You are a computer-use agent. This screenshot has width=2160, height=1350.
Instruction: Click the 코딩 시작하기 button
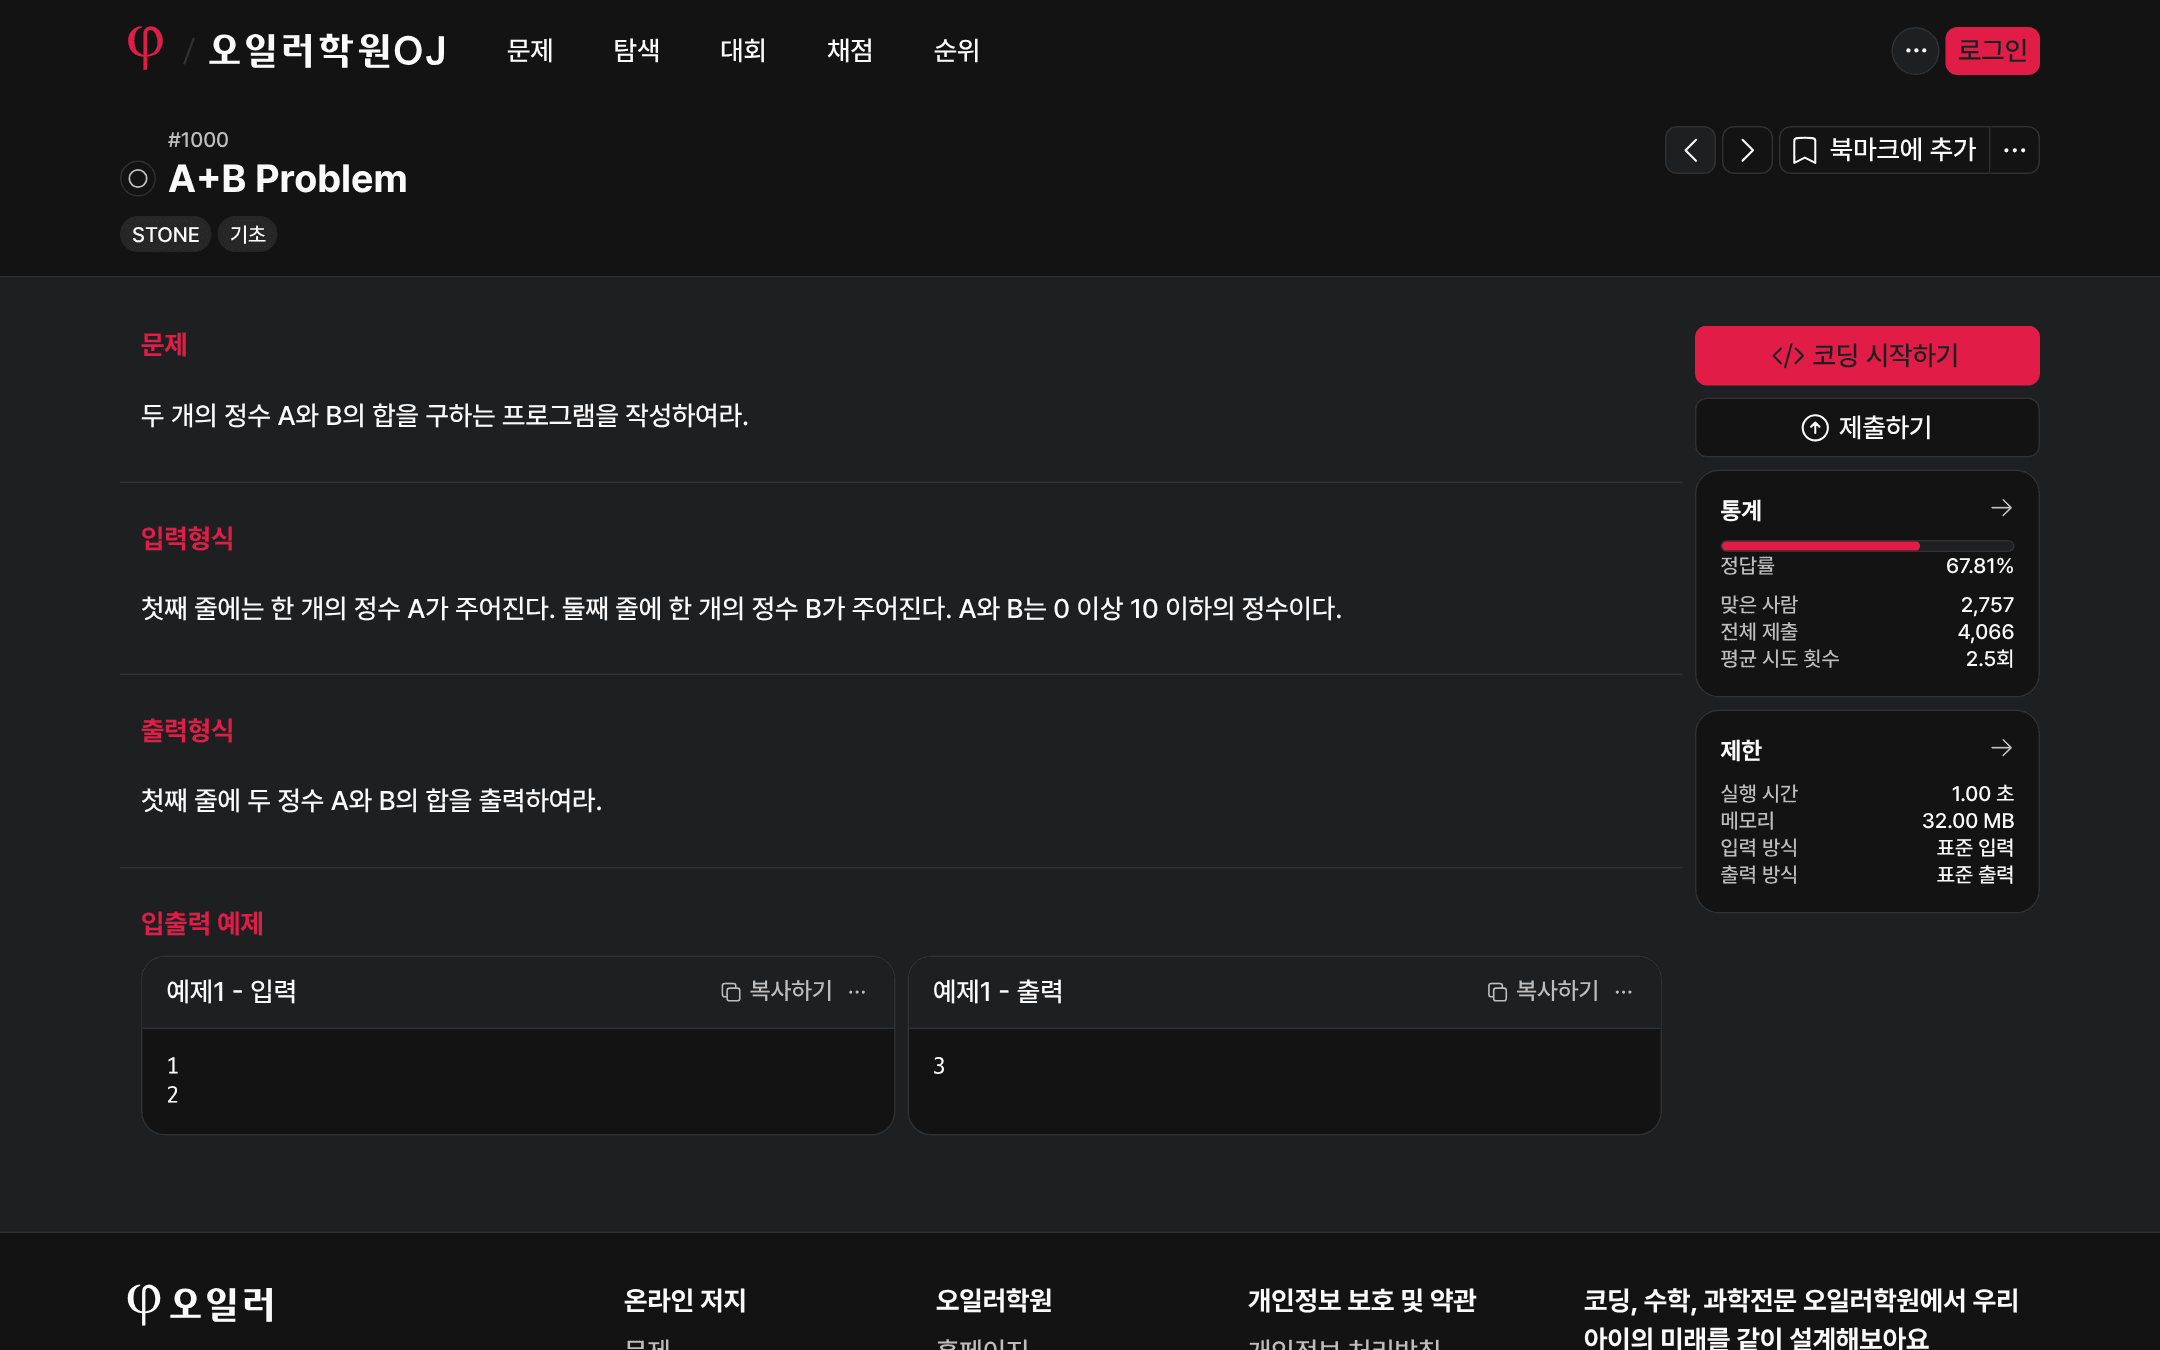(1866, 355)
